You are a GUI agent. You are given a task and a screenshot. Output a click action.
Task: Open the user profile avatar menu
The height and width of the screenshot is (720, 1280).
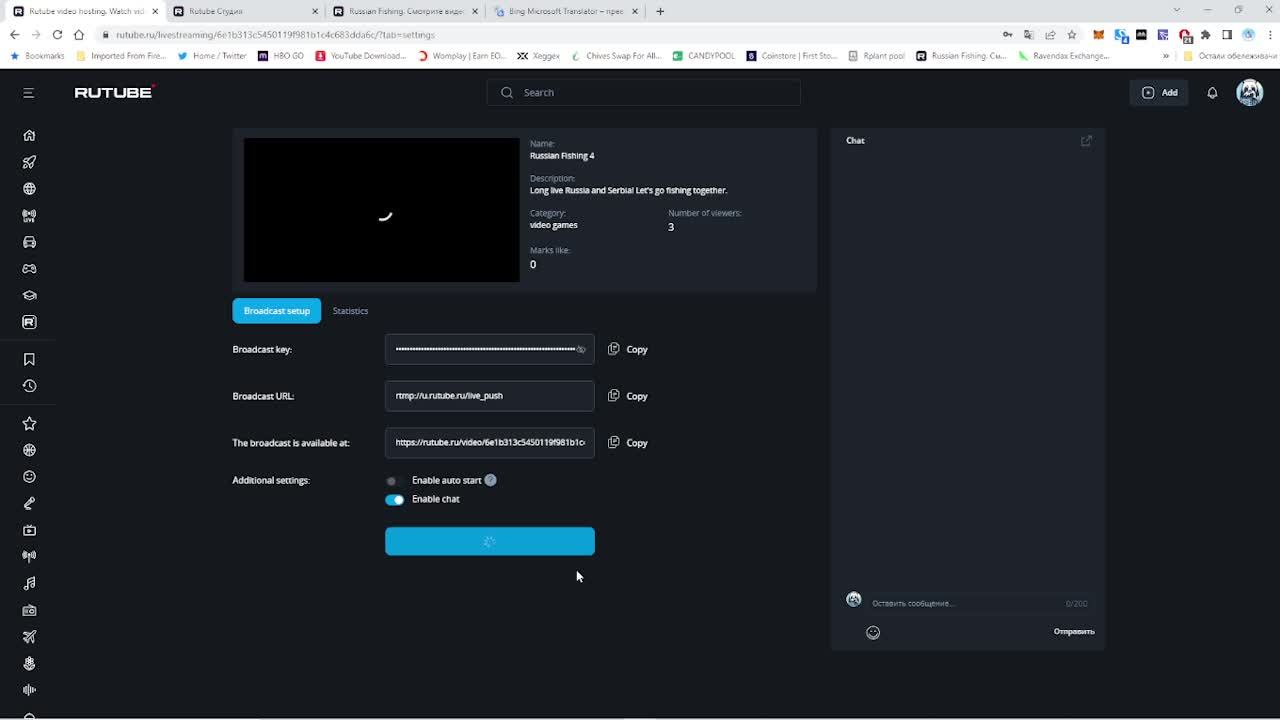(1249, 92)
